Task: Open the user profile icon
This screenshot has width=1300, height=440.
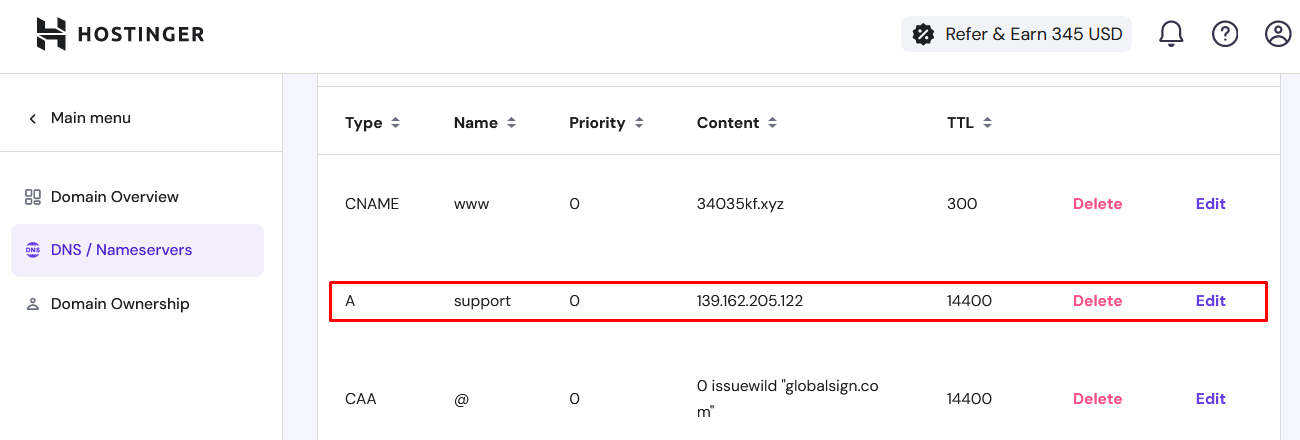Action: tap(1278, 34)
